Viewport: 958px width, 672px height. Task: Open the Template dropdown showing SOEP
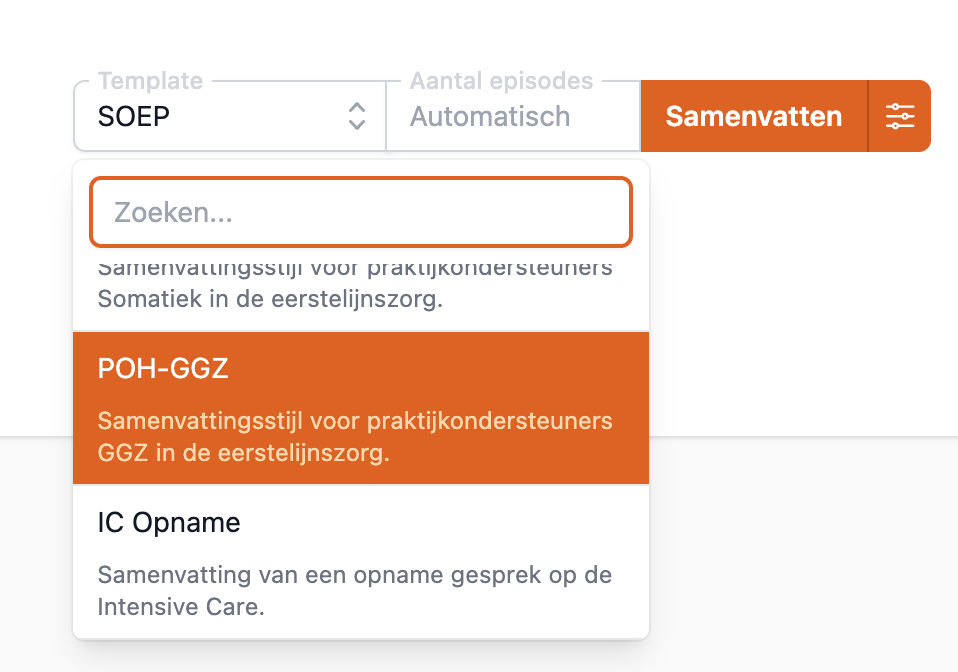229,116
